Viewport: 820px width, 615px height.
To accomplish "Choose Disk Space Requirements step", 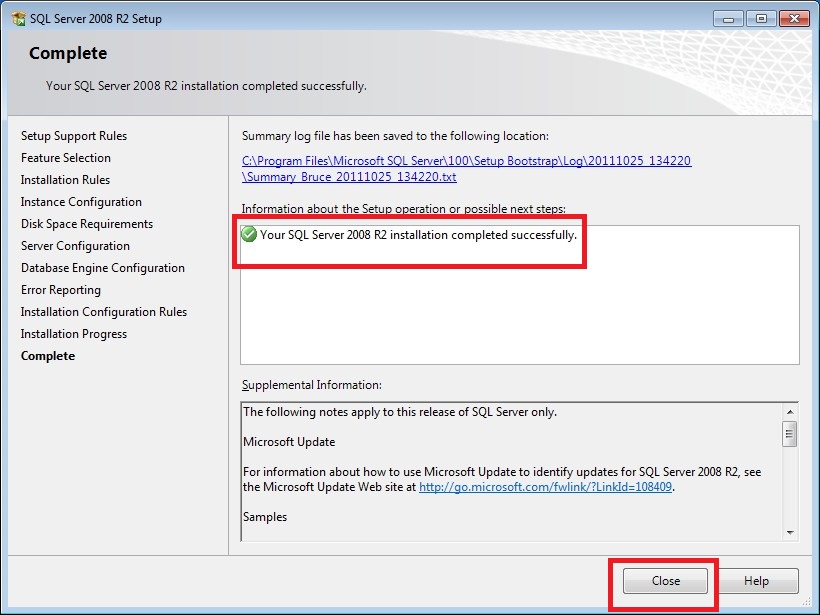I will [87, 224].
